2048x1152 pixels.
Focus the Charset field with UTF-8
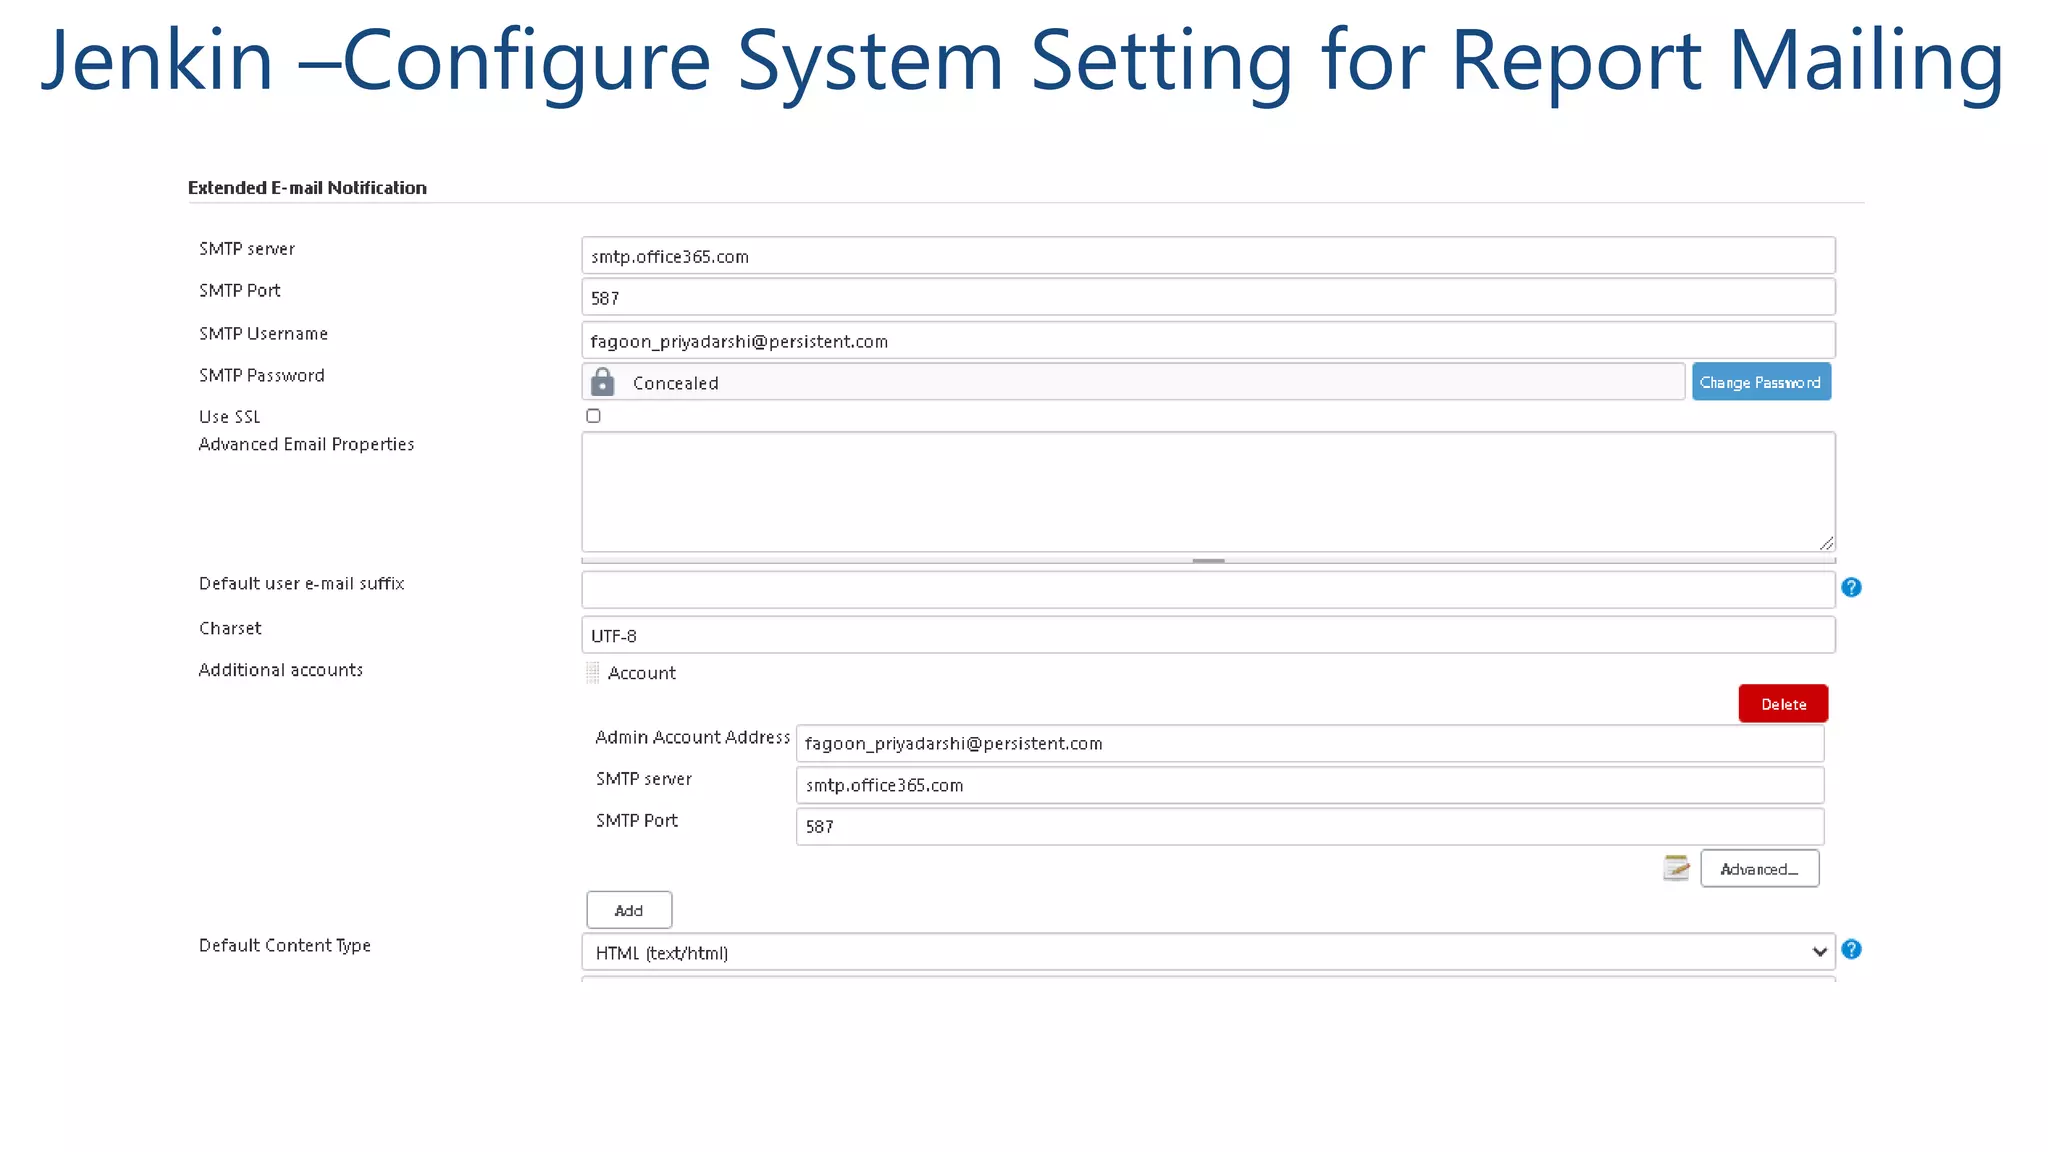click(1208, 635)
